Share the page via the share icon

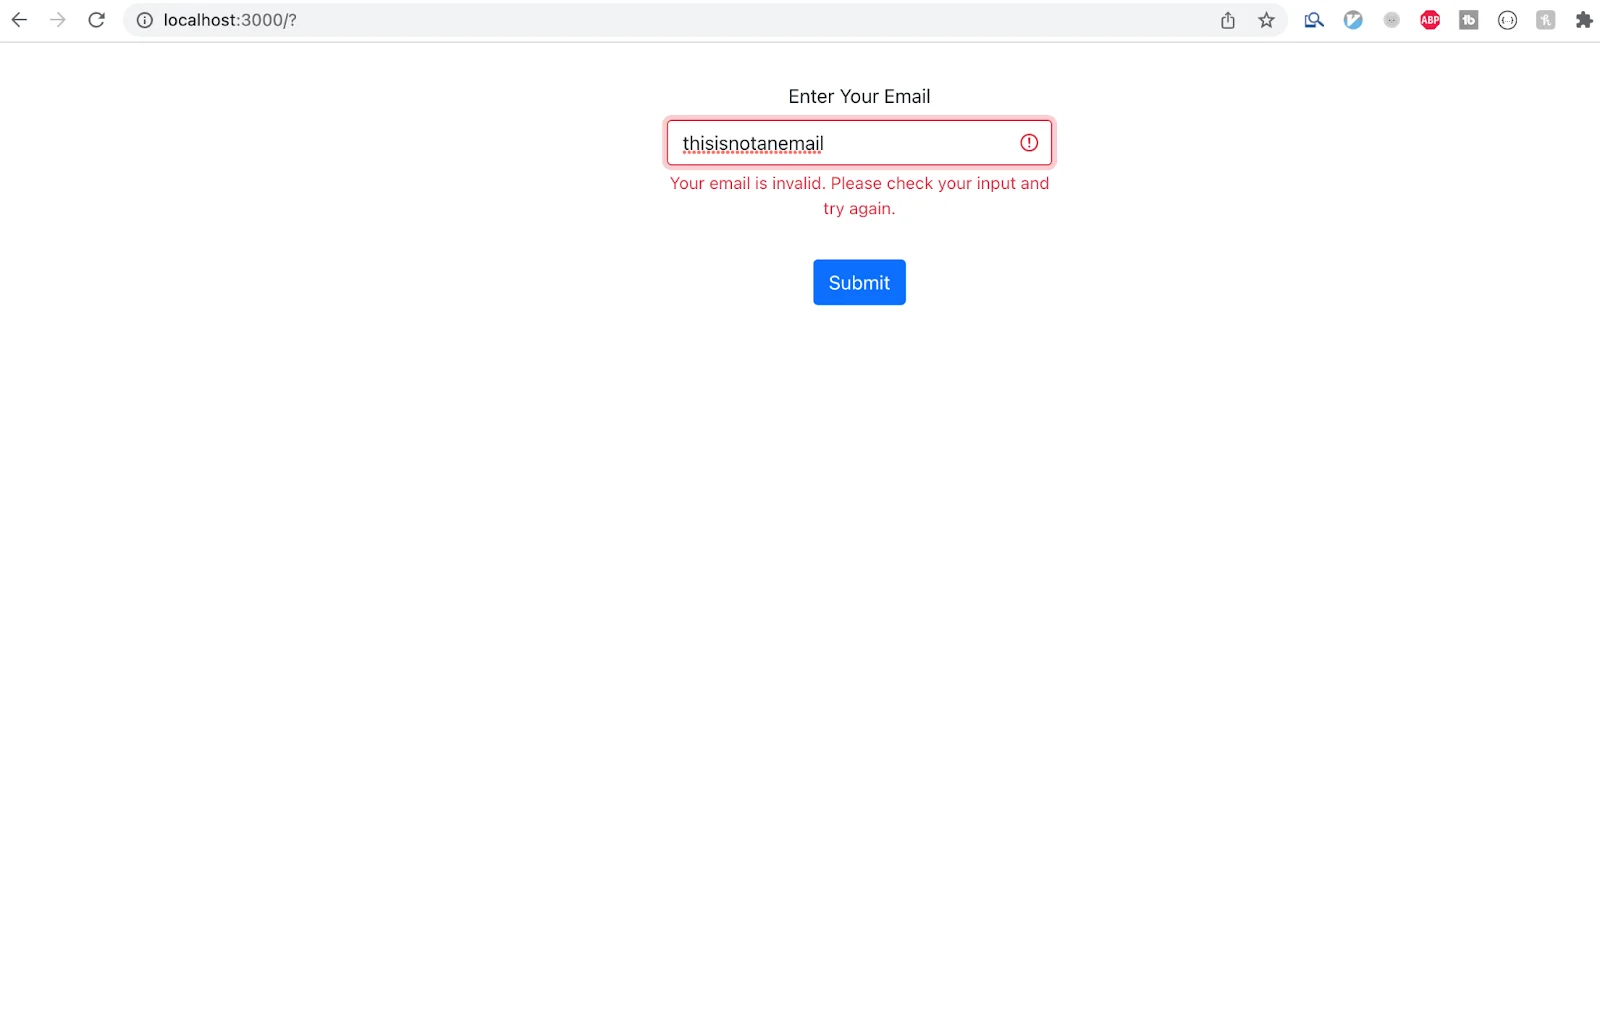pos(1227,19)
